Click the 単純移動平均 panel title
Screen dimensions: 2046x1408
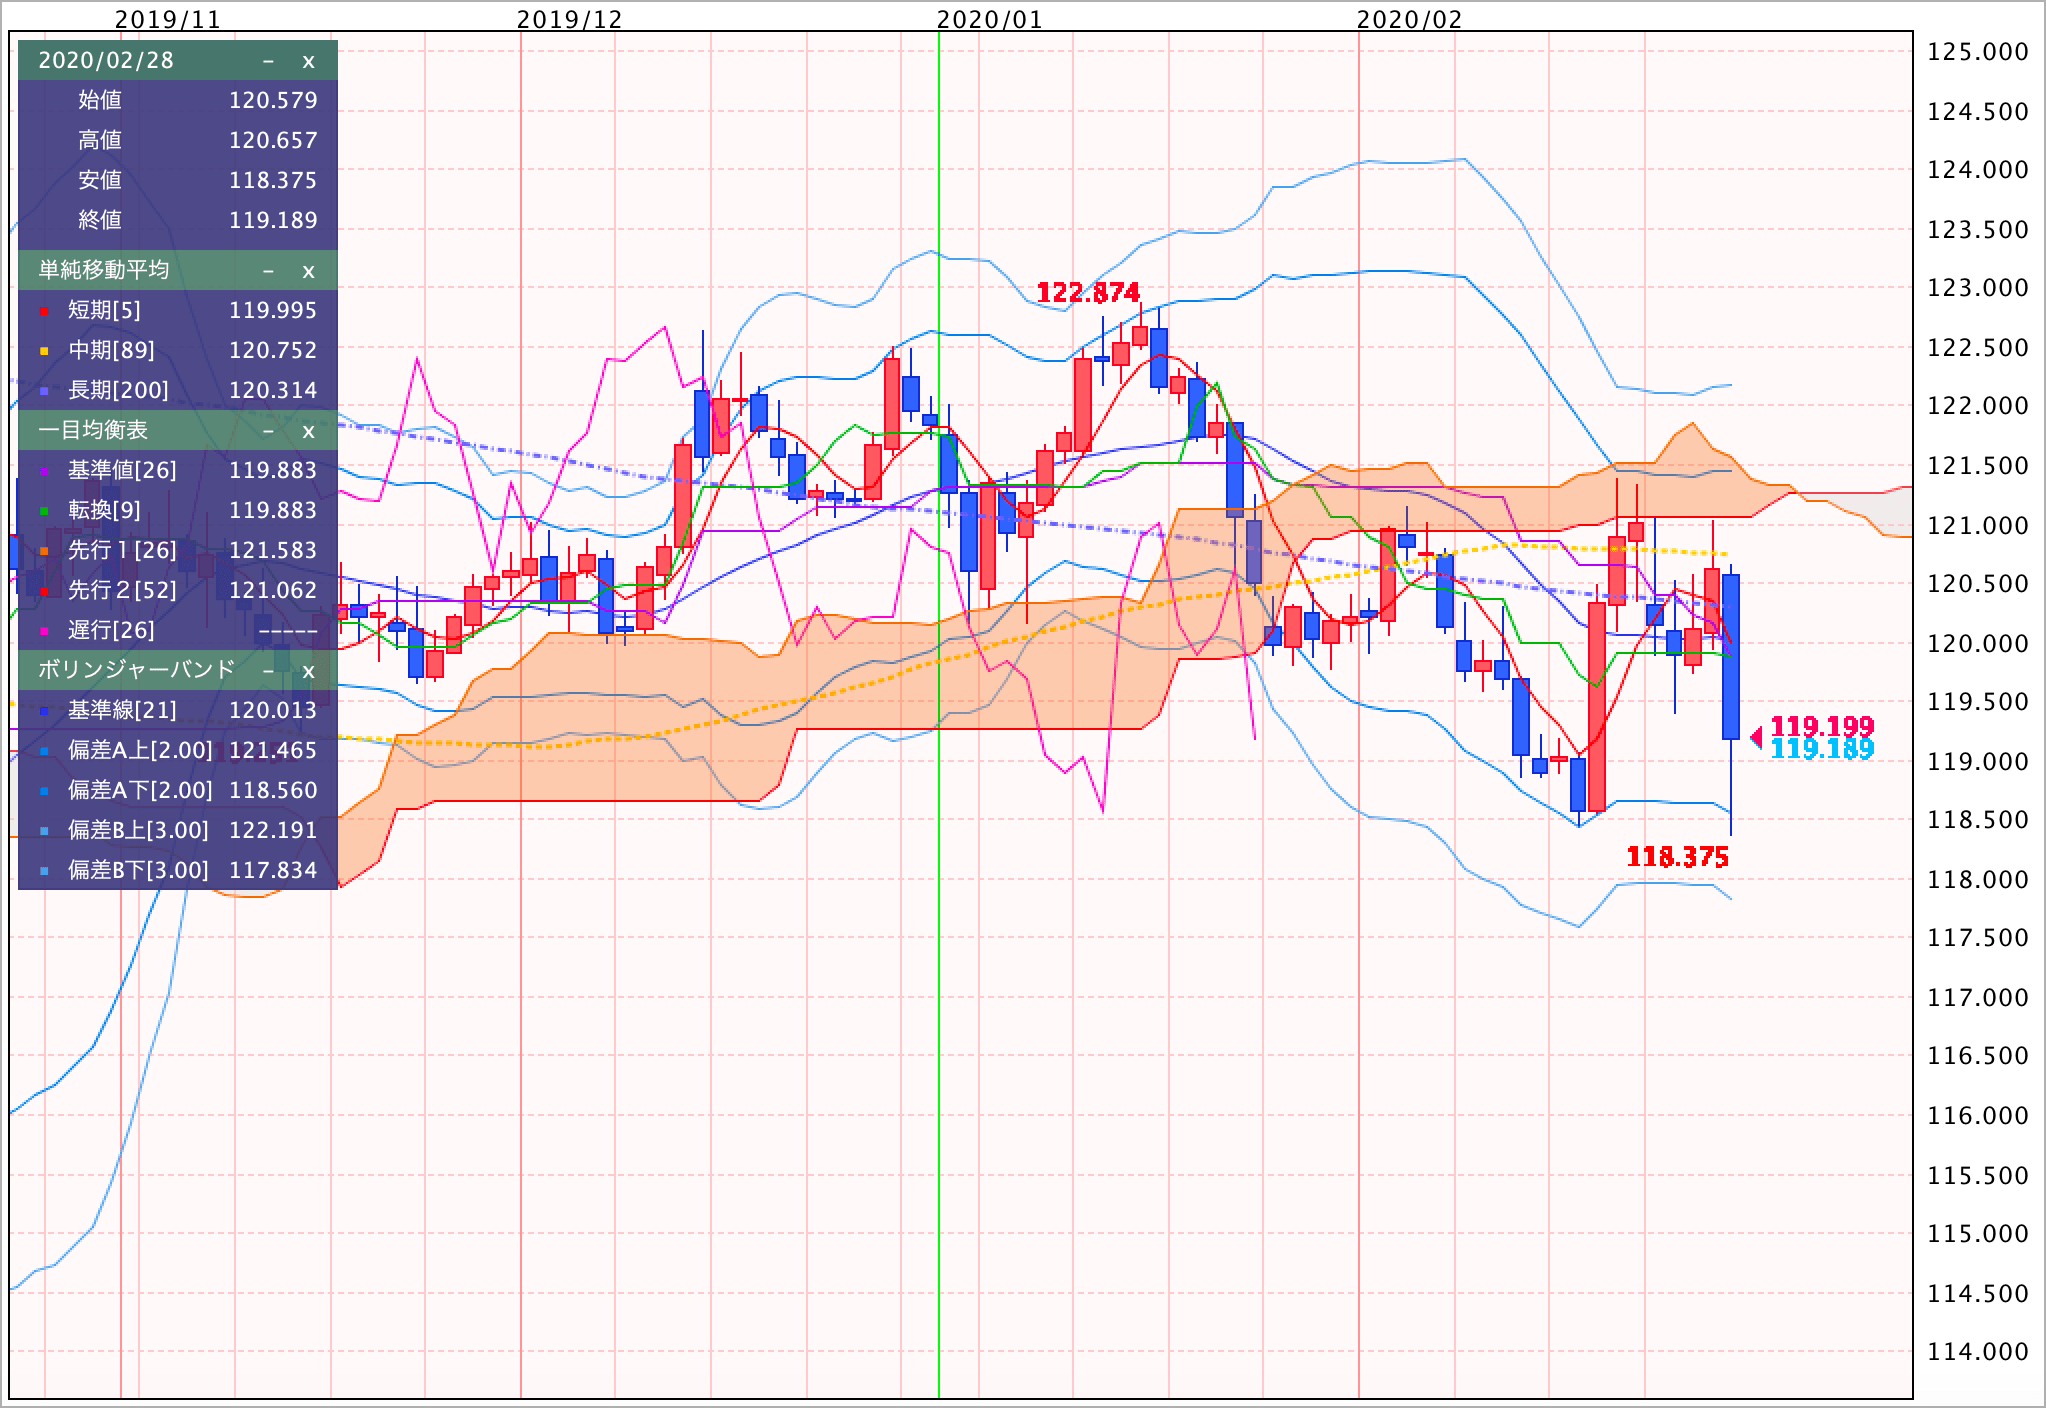104,270
